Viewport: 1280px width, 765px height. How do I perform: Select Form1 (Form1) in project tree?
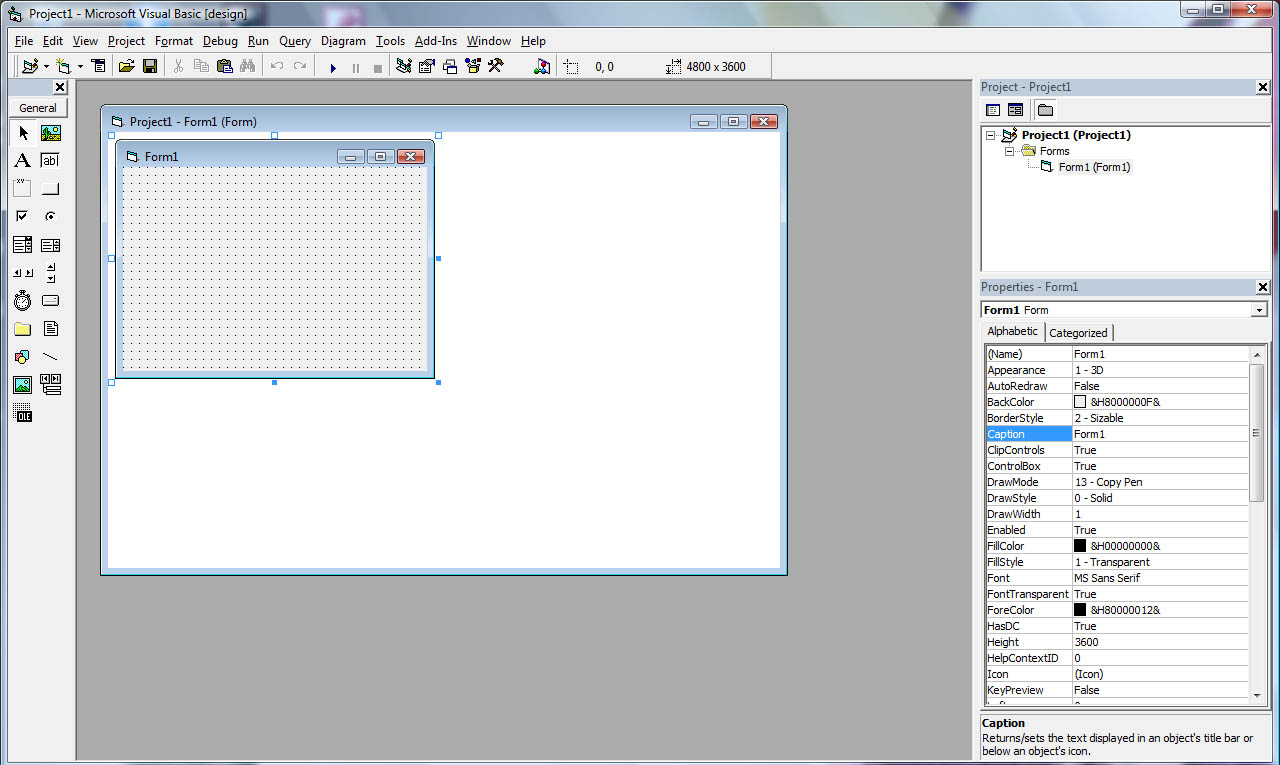[x=1094, y=167]
